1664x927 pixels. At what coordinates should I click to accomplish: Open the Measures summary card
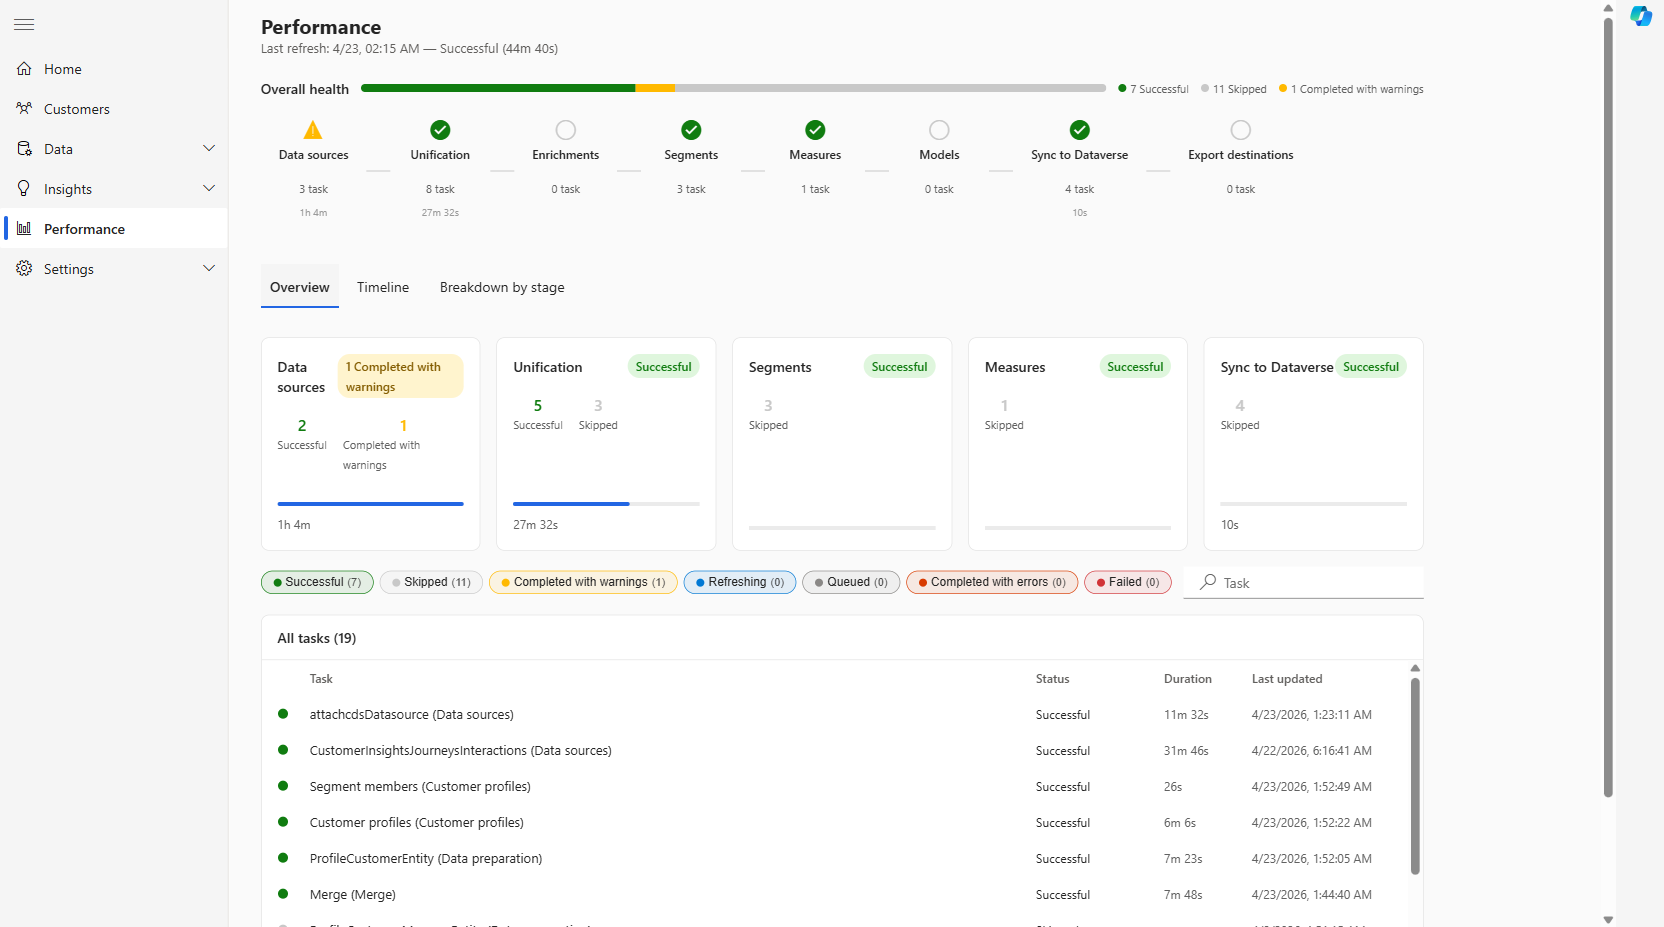click(x=1078, y=444)
